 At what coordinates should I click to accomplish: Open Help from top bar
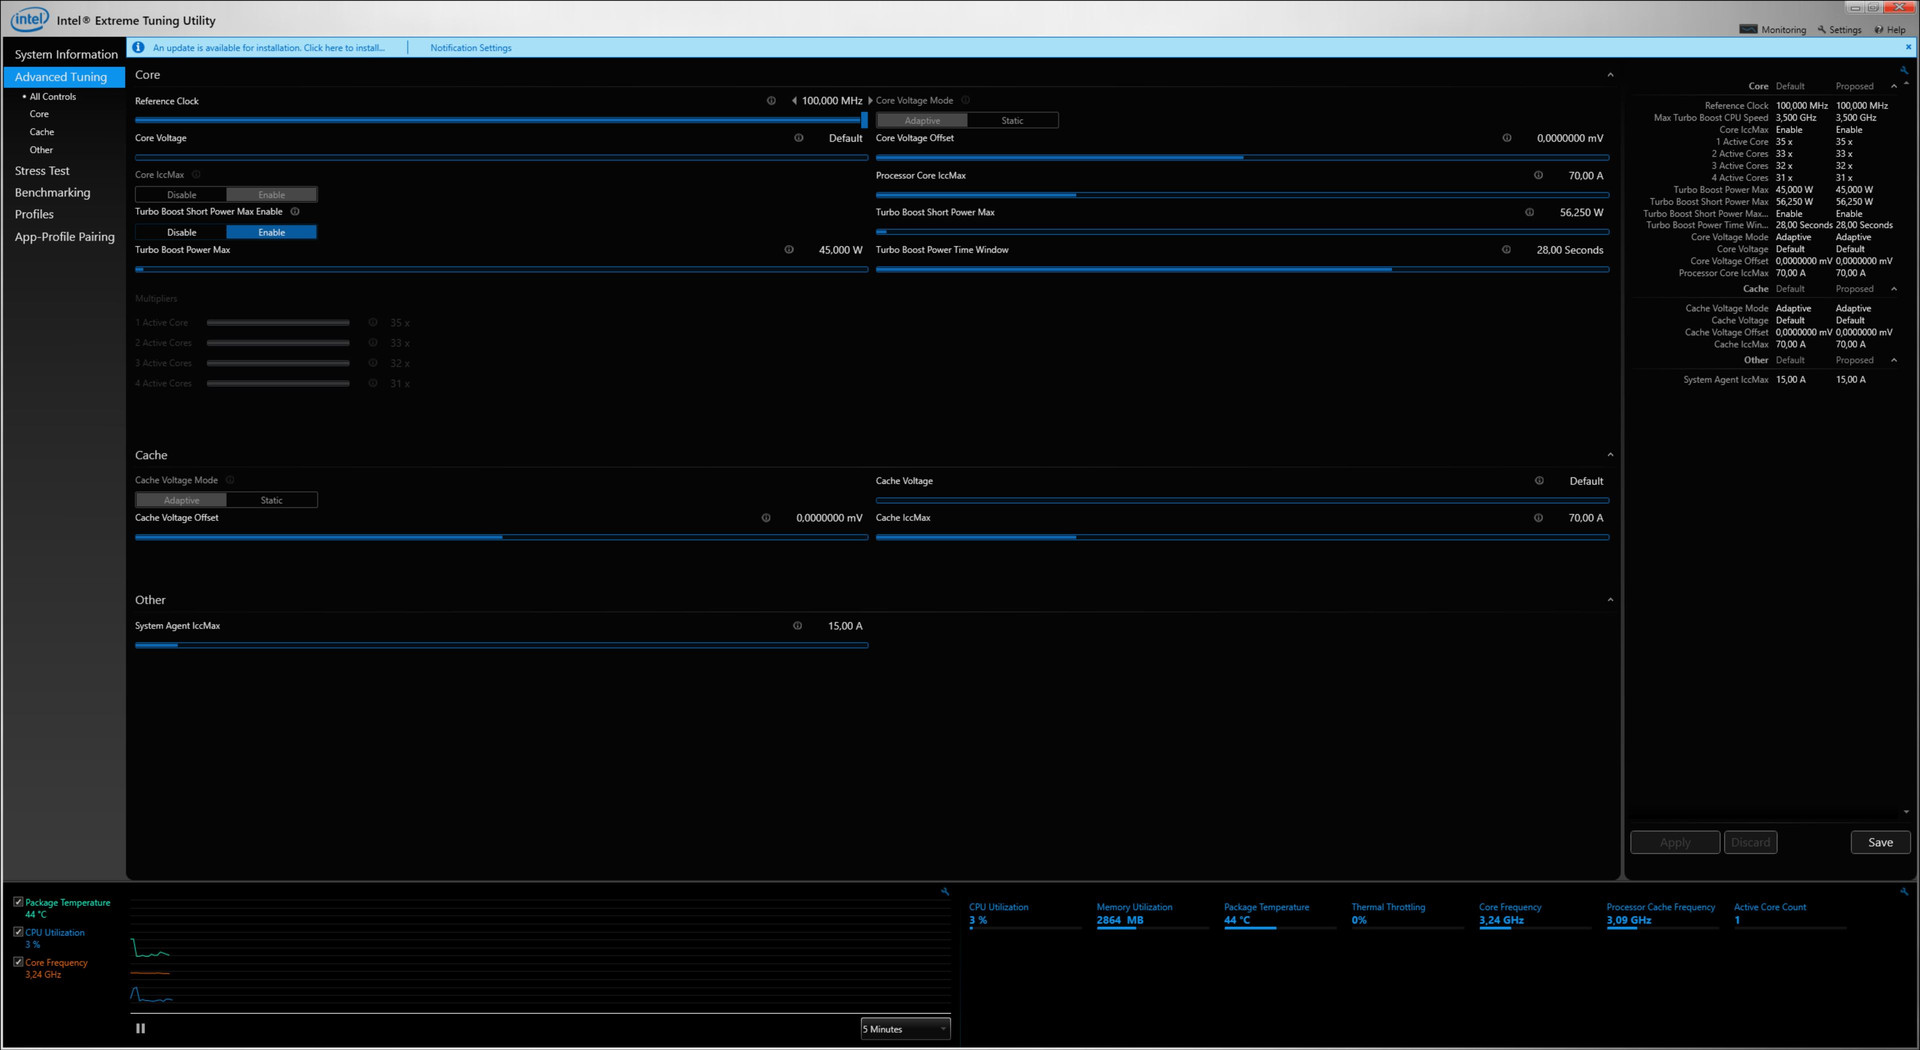1890,30
